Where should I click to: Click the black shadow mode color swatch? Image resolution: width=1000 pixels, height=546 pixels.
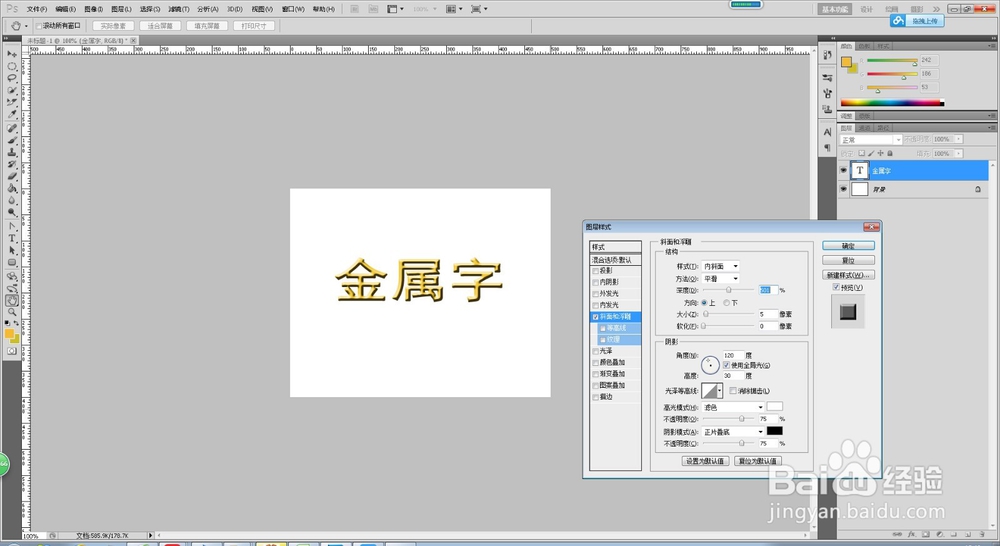point(774,431)
